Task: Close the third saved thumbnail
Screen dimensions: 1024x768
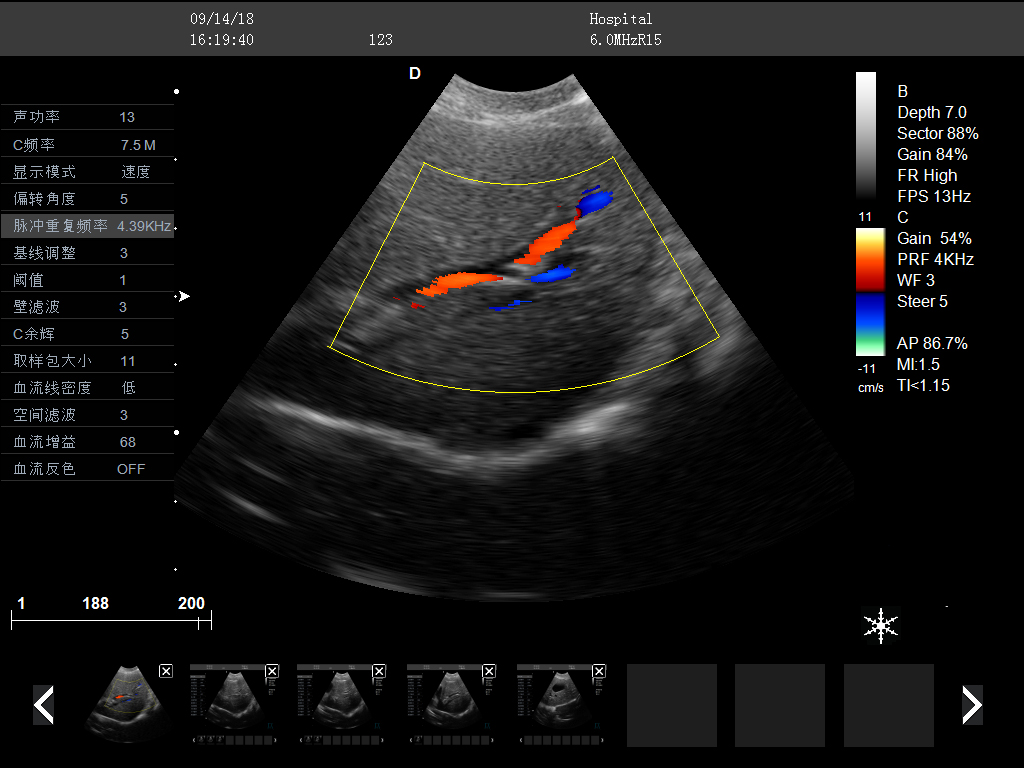Action: pos(380,671)
